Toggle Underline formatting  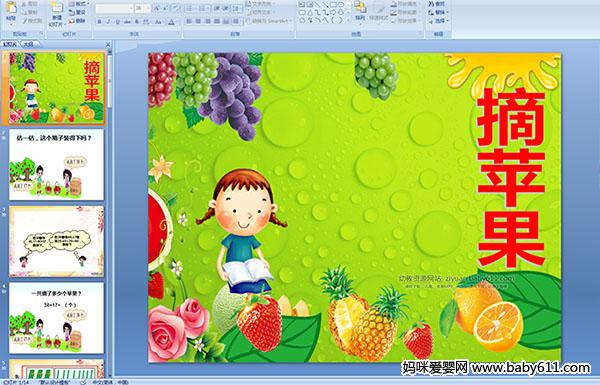point(117,22)
